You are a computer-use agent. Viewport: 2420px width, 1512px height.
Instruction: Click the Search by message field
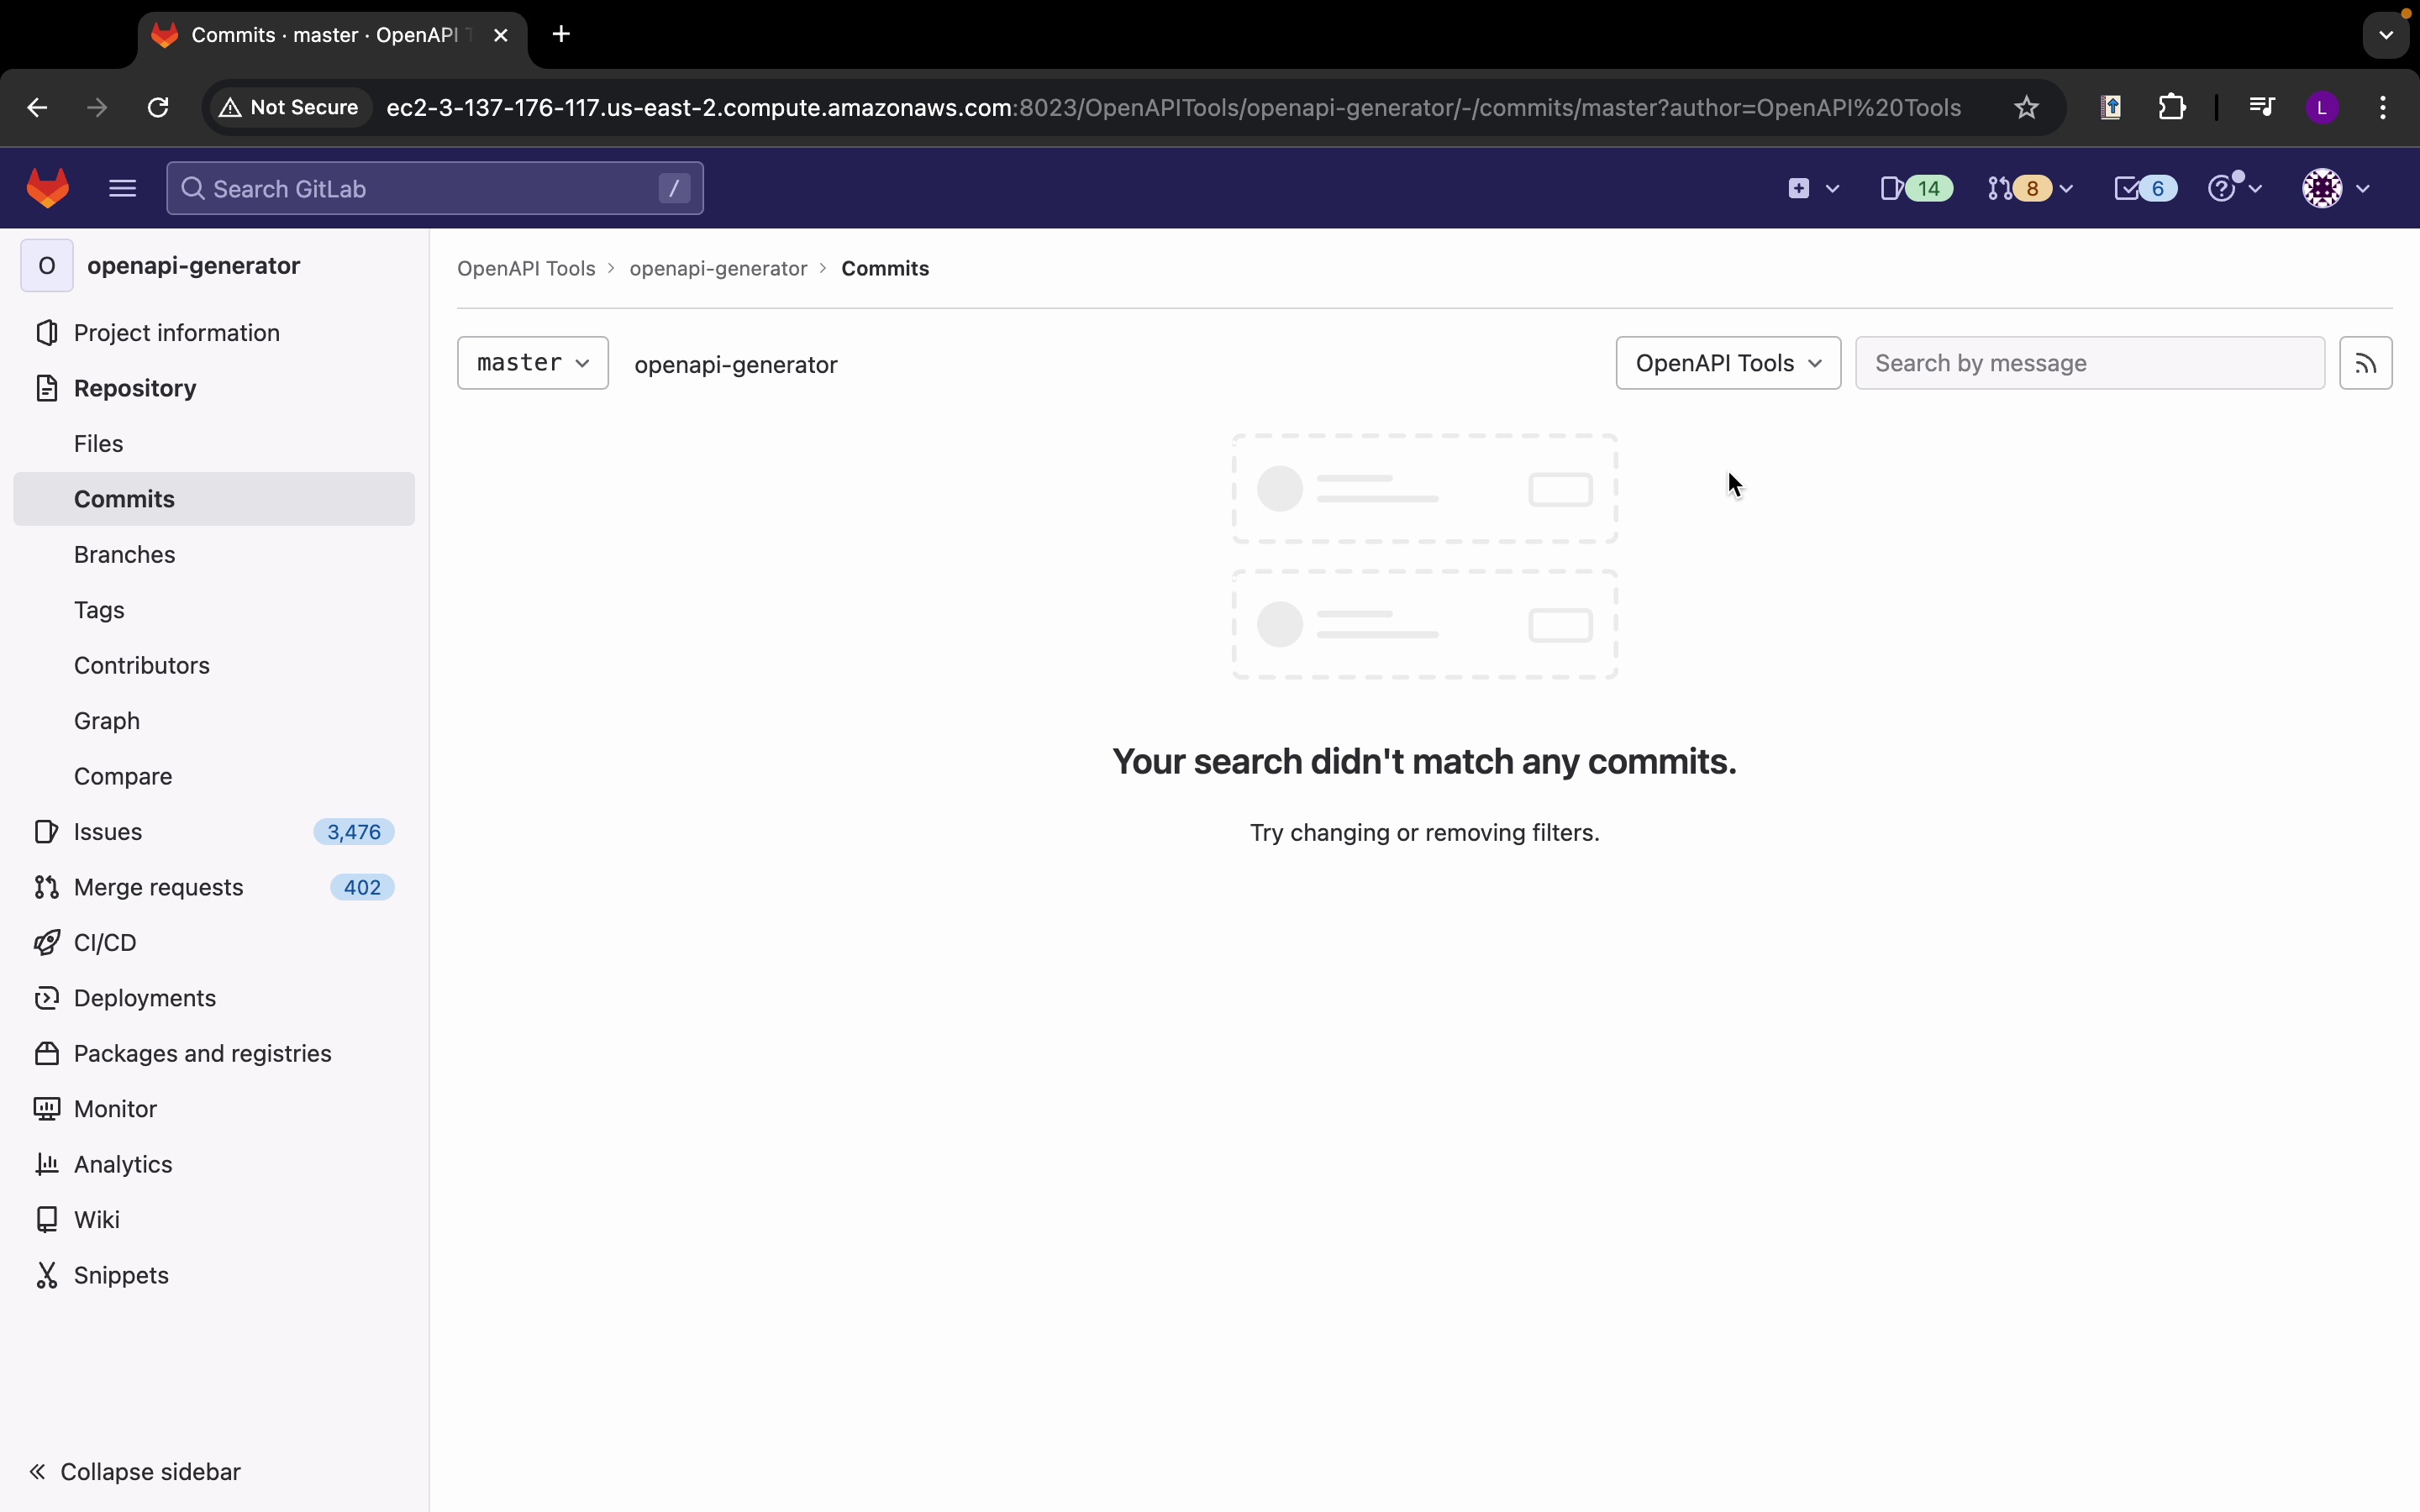click(2089, 363)
